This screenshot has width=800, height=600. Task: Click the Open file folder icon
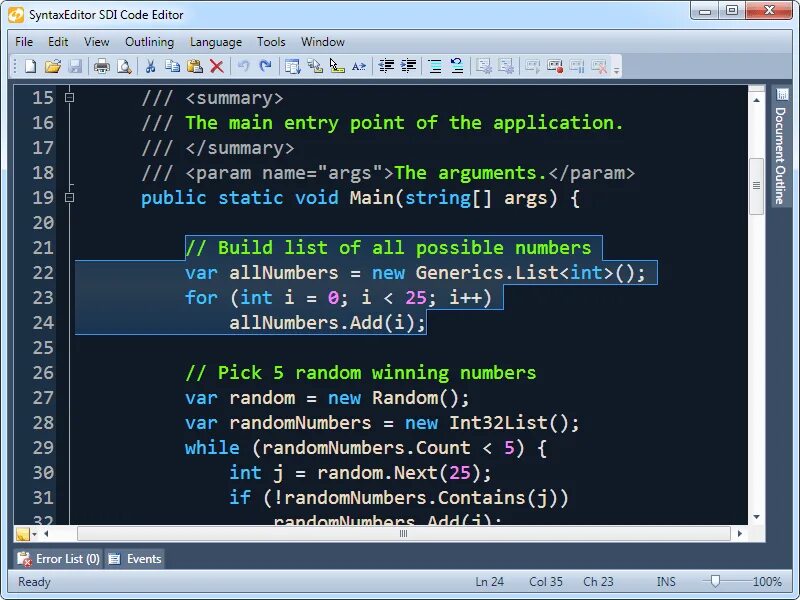(53, 66)
